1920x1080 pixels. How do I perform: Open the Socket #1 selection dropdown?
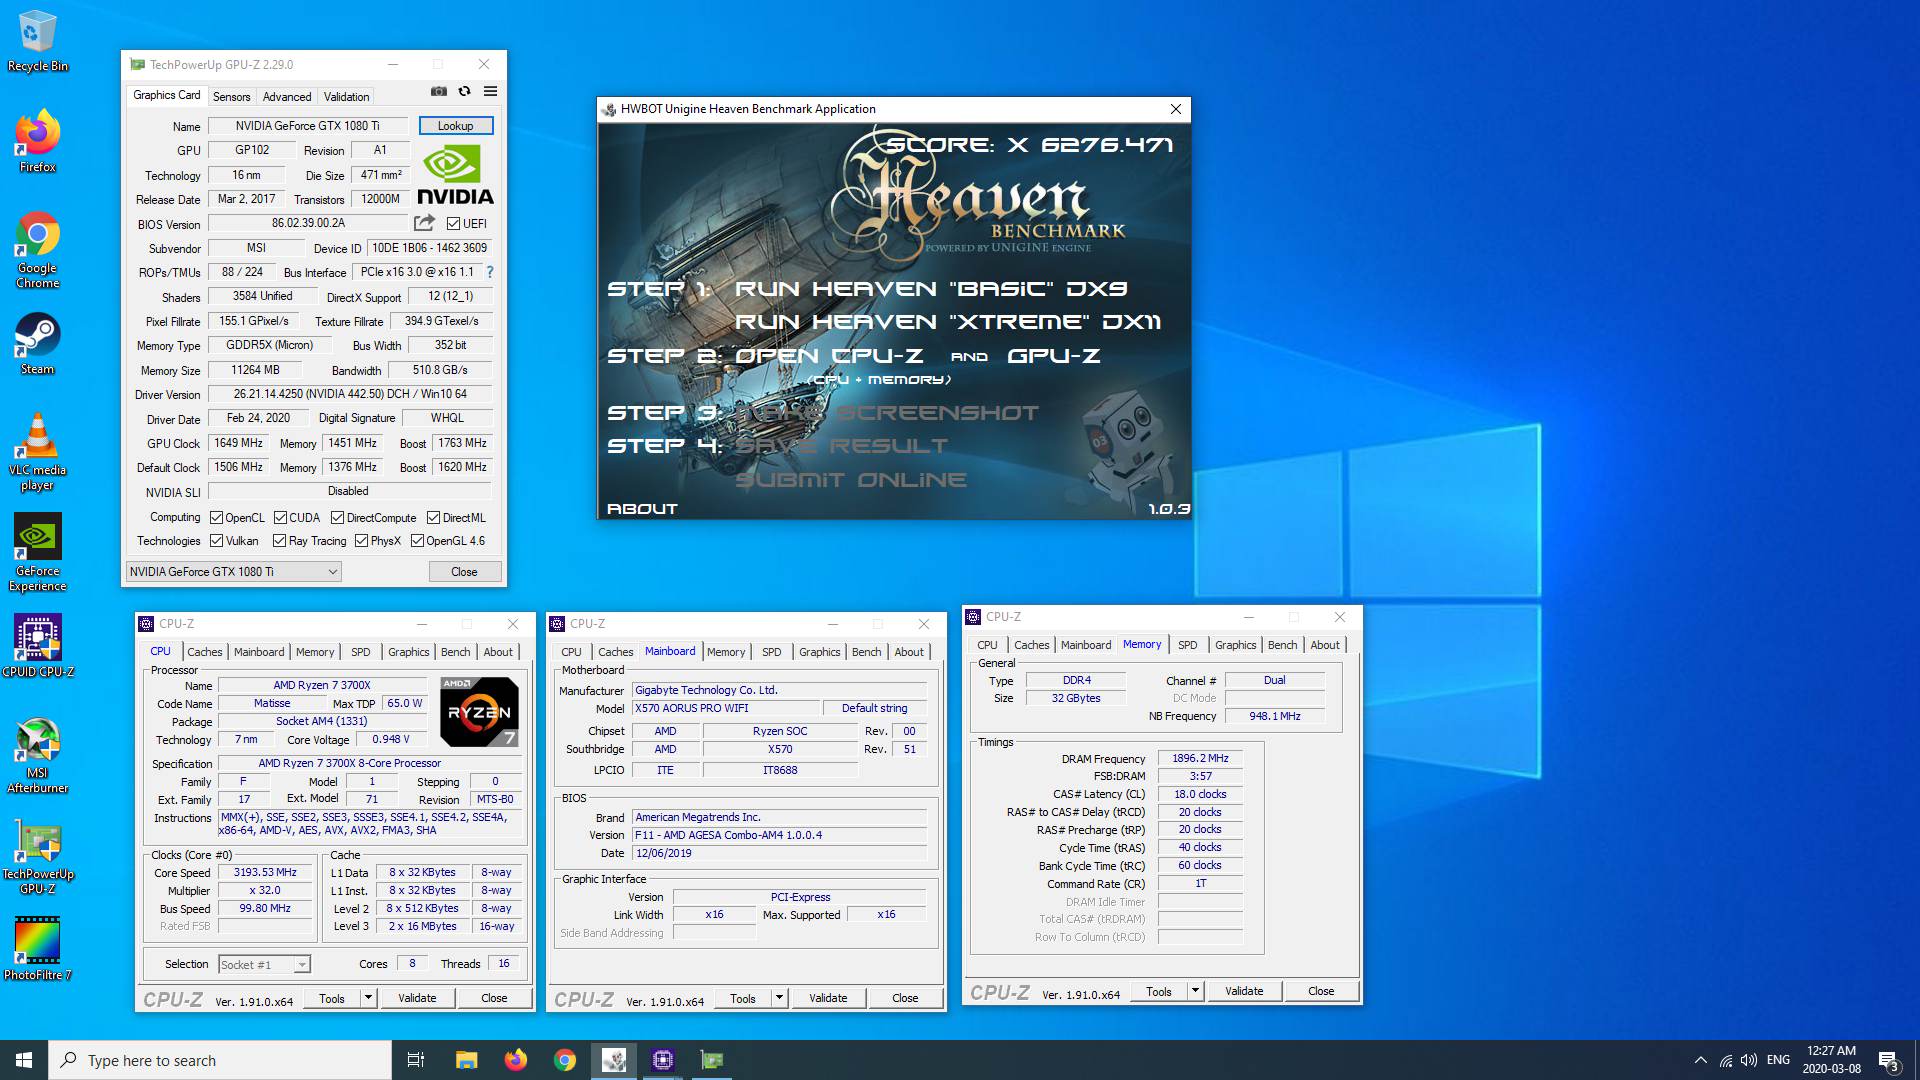point(264,965)
